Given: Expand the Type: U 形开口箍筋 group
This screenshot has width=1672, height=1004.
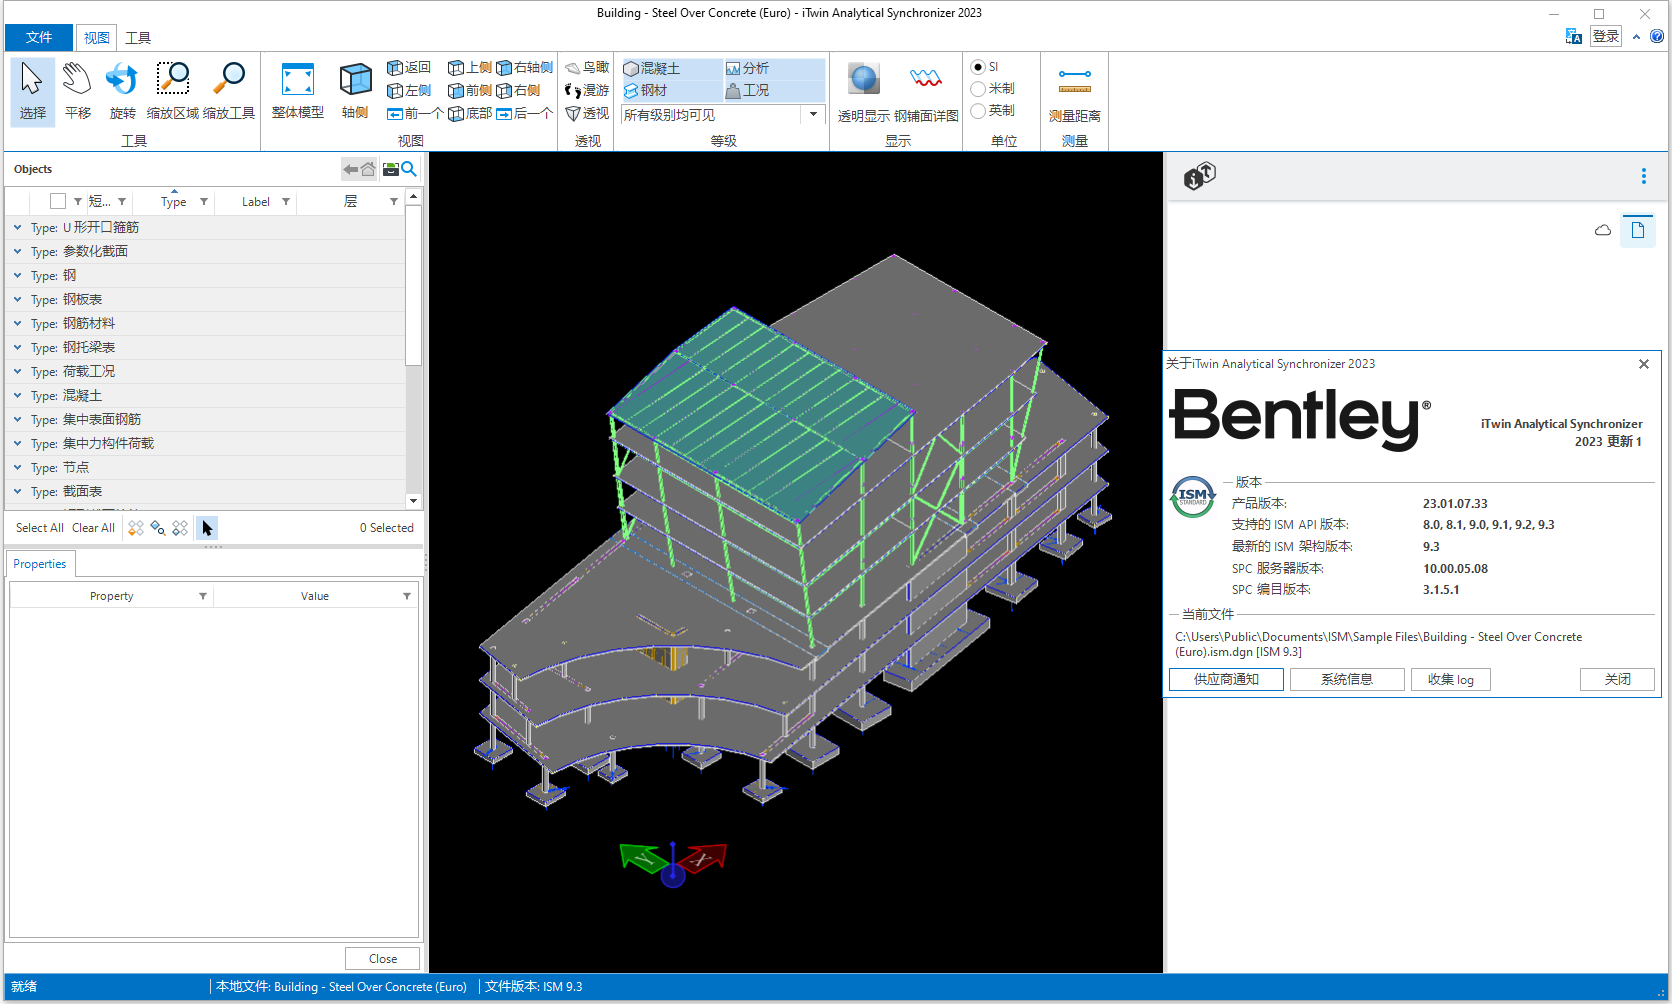Looking at the screenshot, I should click(x=17, y=227).
